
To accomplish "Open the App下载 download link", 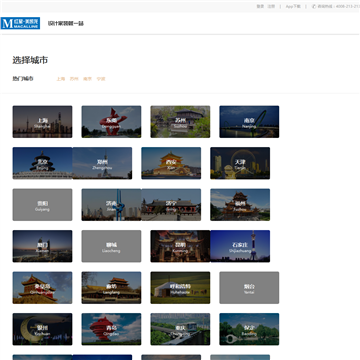I will [x=293, y=6].
